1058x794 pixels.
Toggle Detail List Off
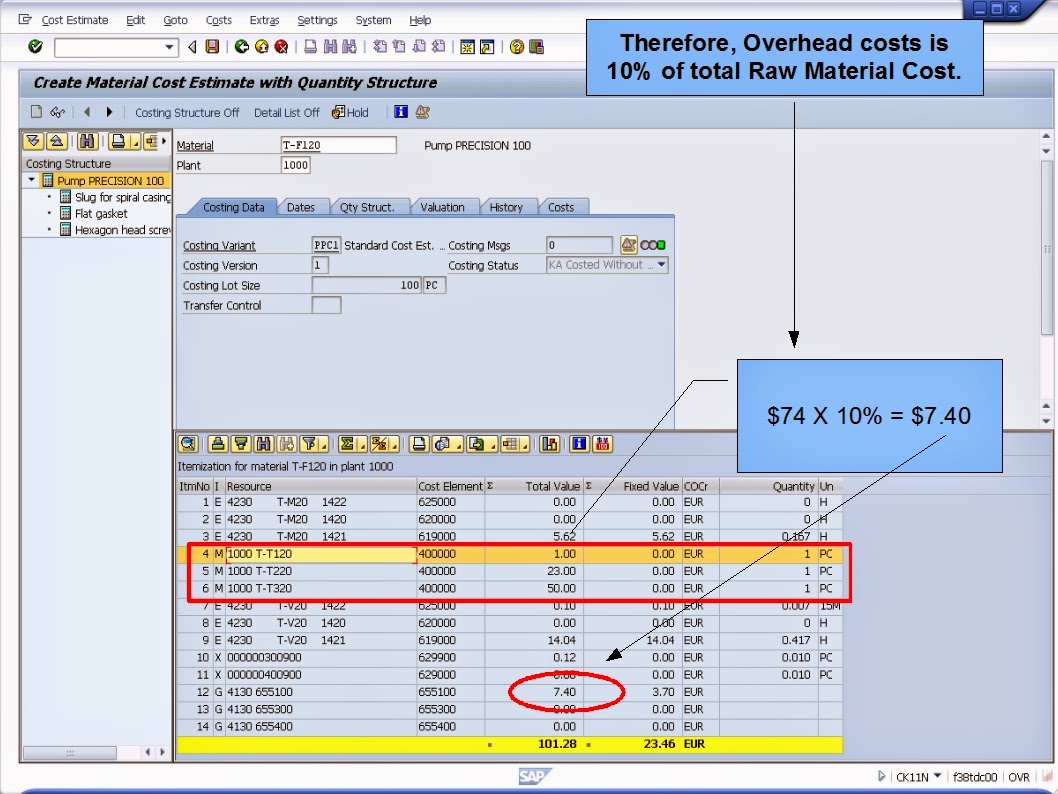click(286, 112)
